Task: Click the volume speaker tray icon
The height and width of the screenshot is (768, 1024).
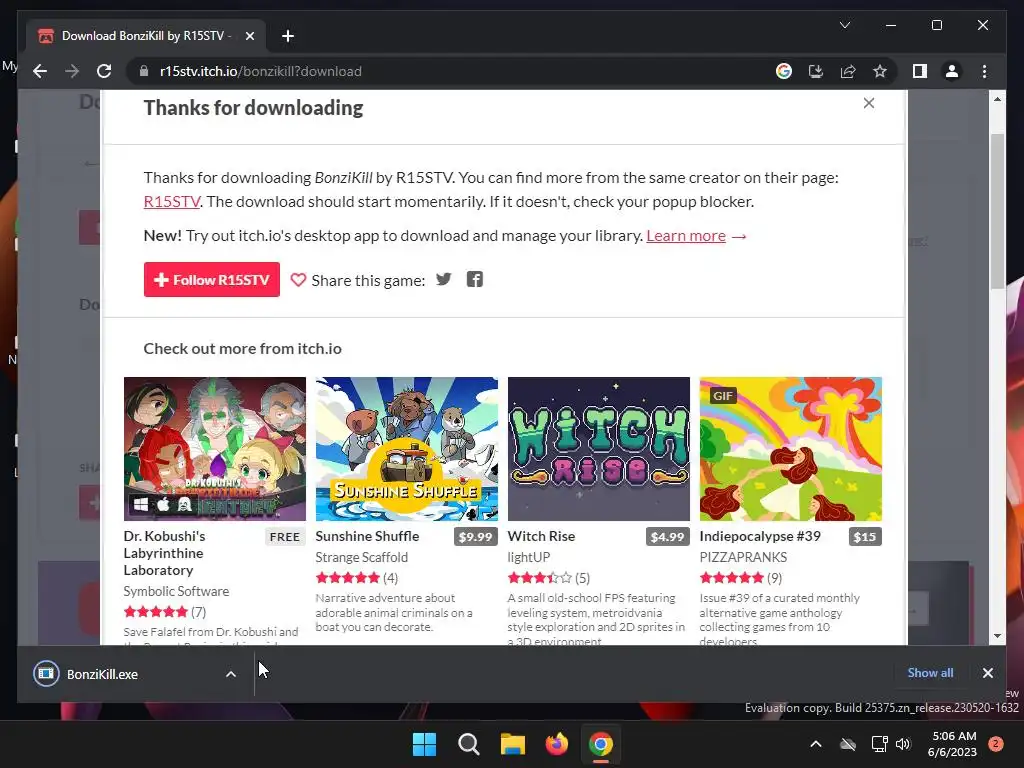Action: tap(903, 744)
